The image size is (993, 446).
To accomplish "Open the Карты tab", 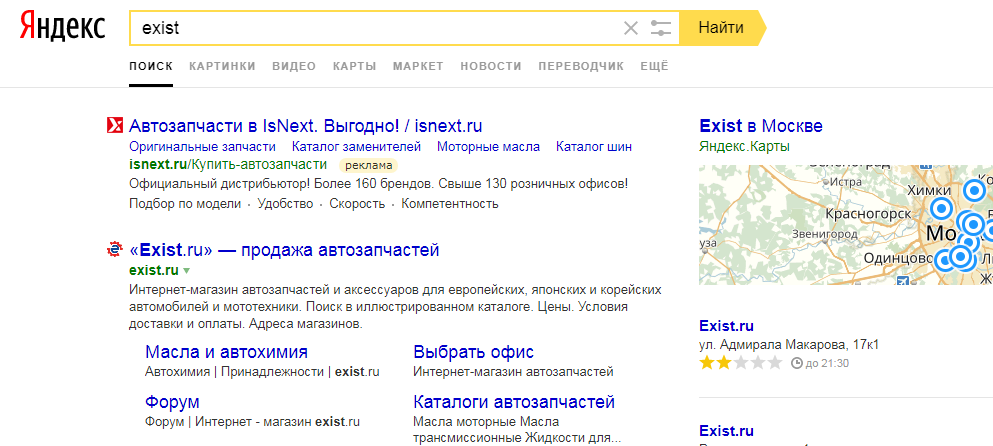I will tap(354, 66).
